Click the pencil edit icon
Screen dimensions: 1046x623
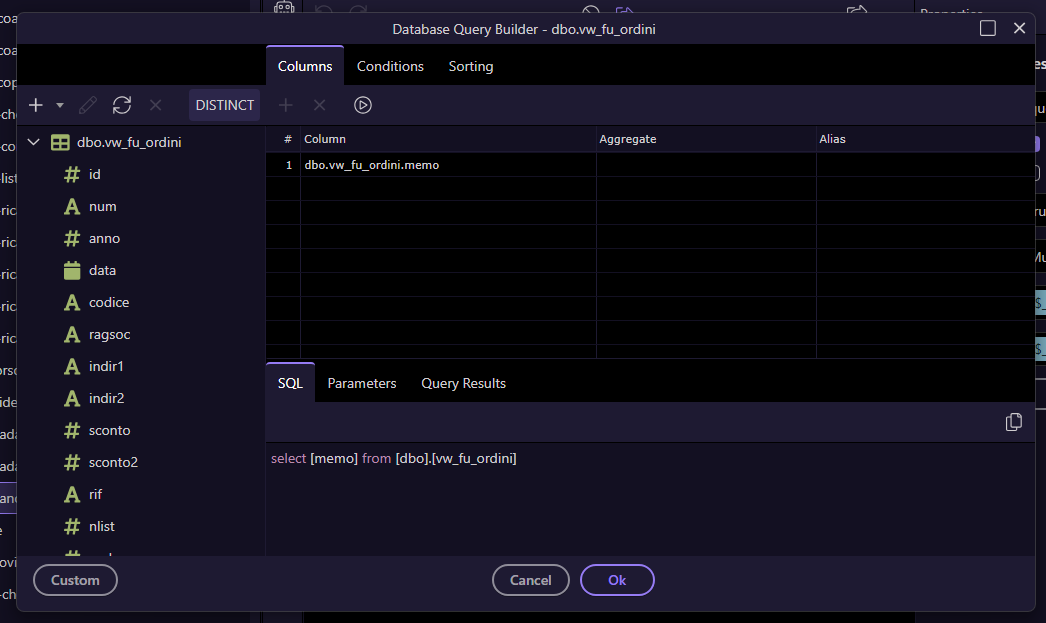pos(88,105)
